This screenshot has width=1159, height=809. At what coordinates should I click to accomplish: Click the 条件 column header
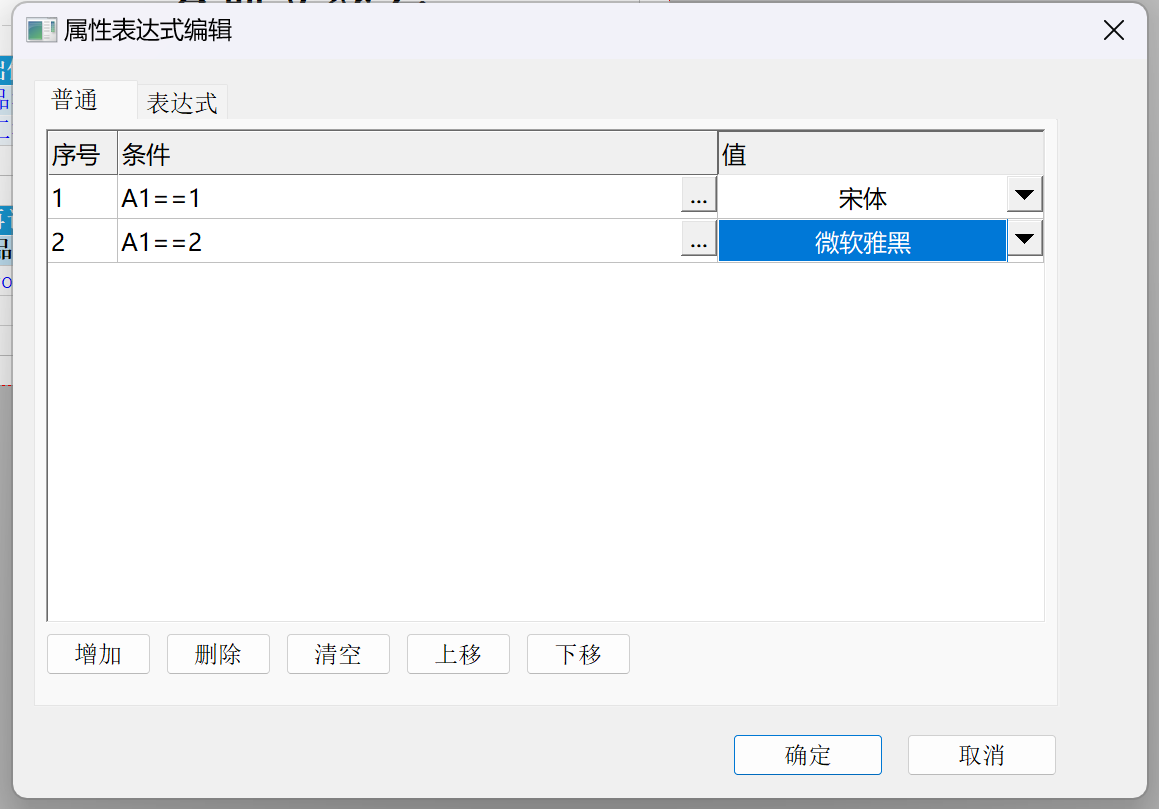[x=417, y=154]
